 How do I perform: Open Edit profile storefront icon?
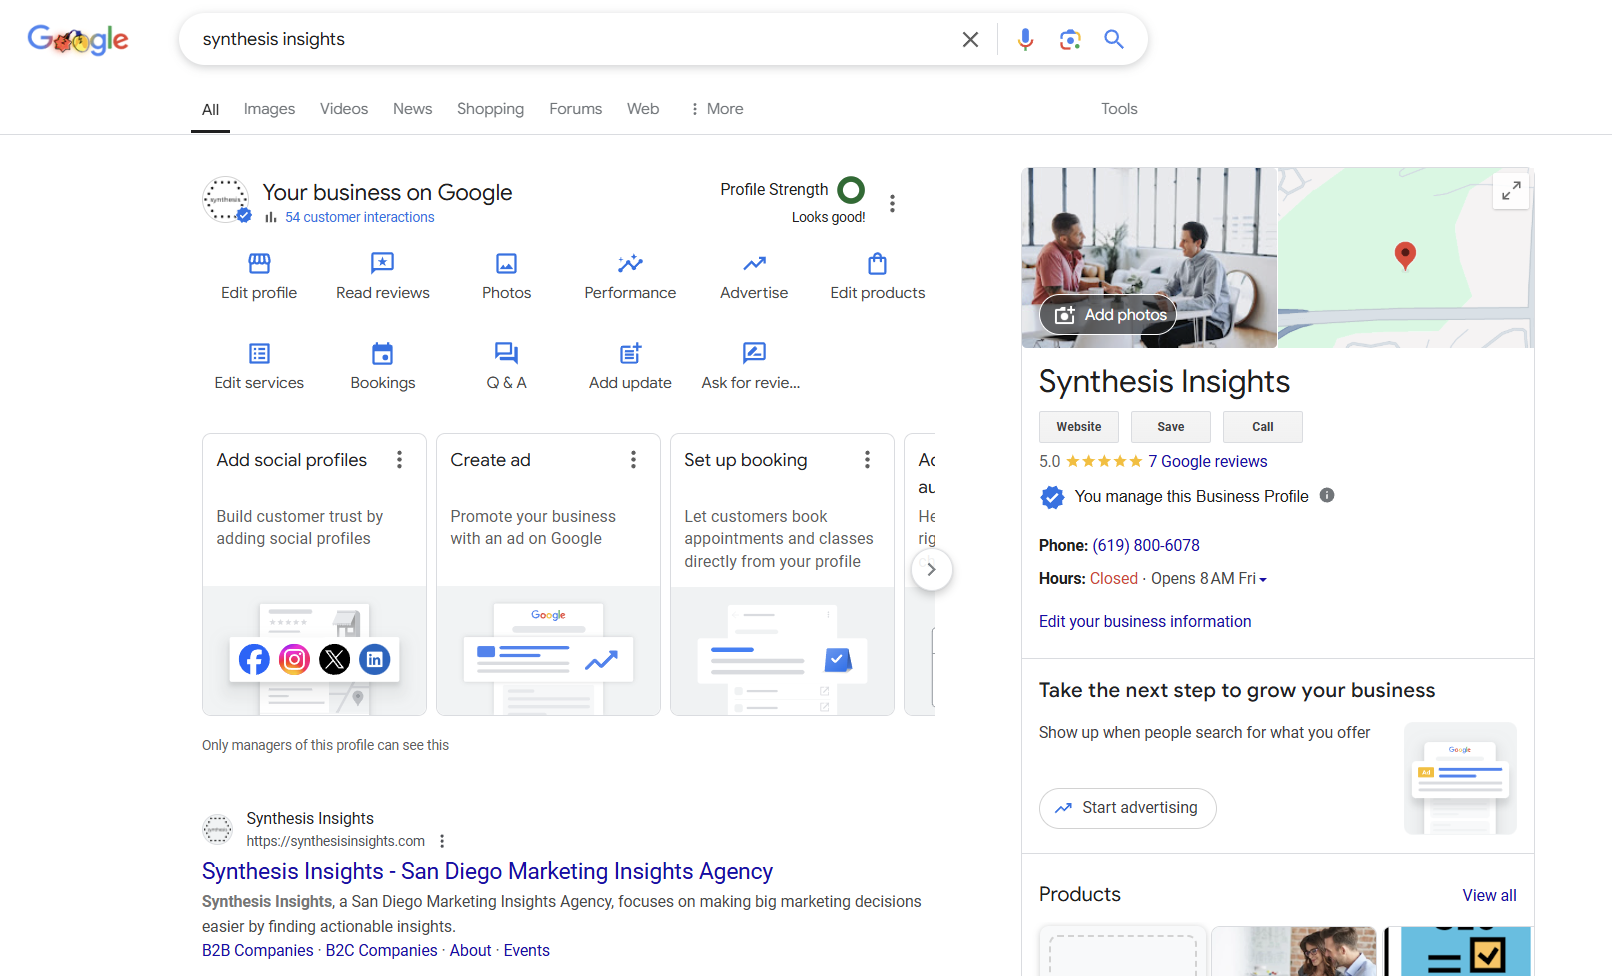tap(259, 264)
